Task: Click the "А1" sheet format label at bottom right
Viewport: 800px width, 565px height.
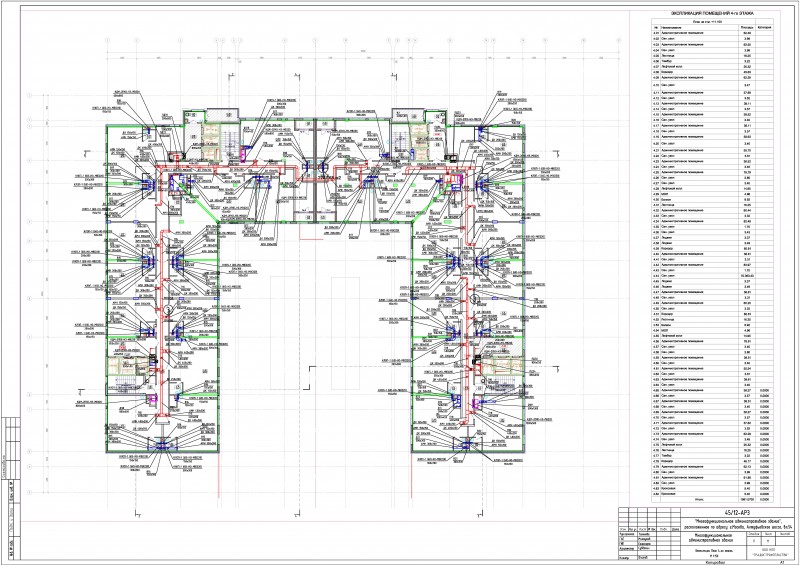Action: [x=782, y=562]
